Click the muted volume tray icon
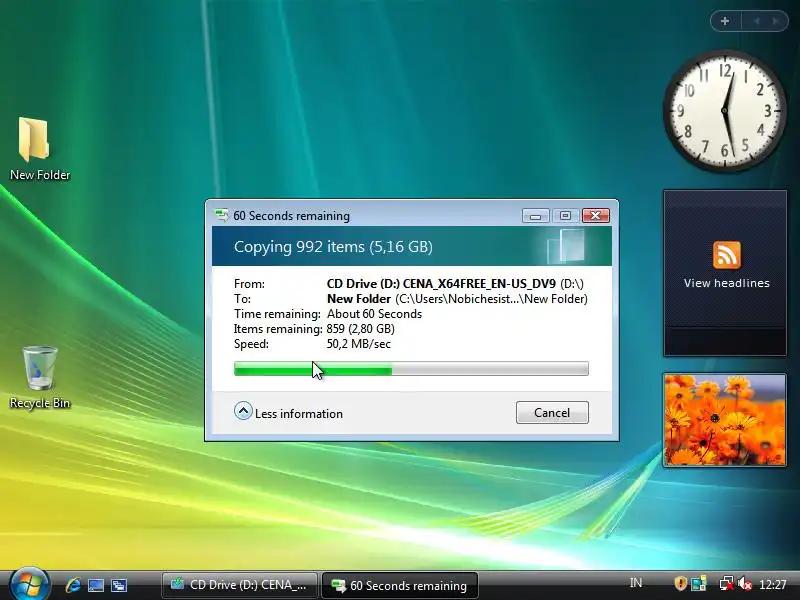Screen dimensions: 800x600 click(744, 583)
